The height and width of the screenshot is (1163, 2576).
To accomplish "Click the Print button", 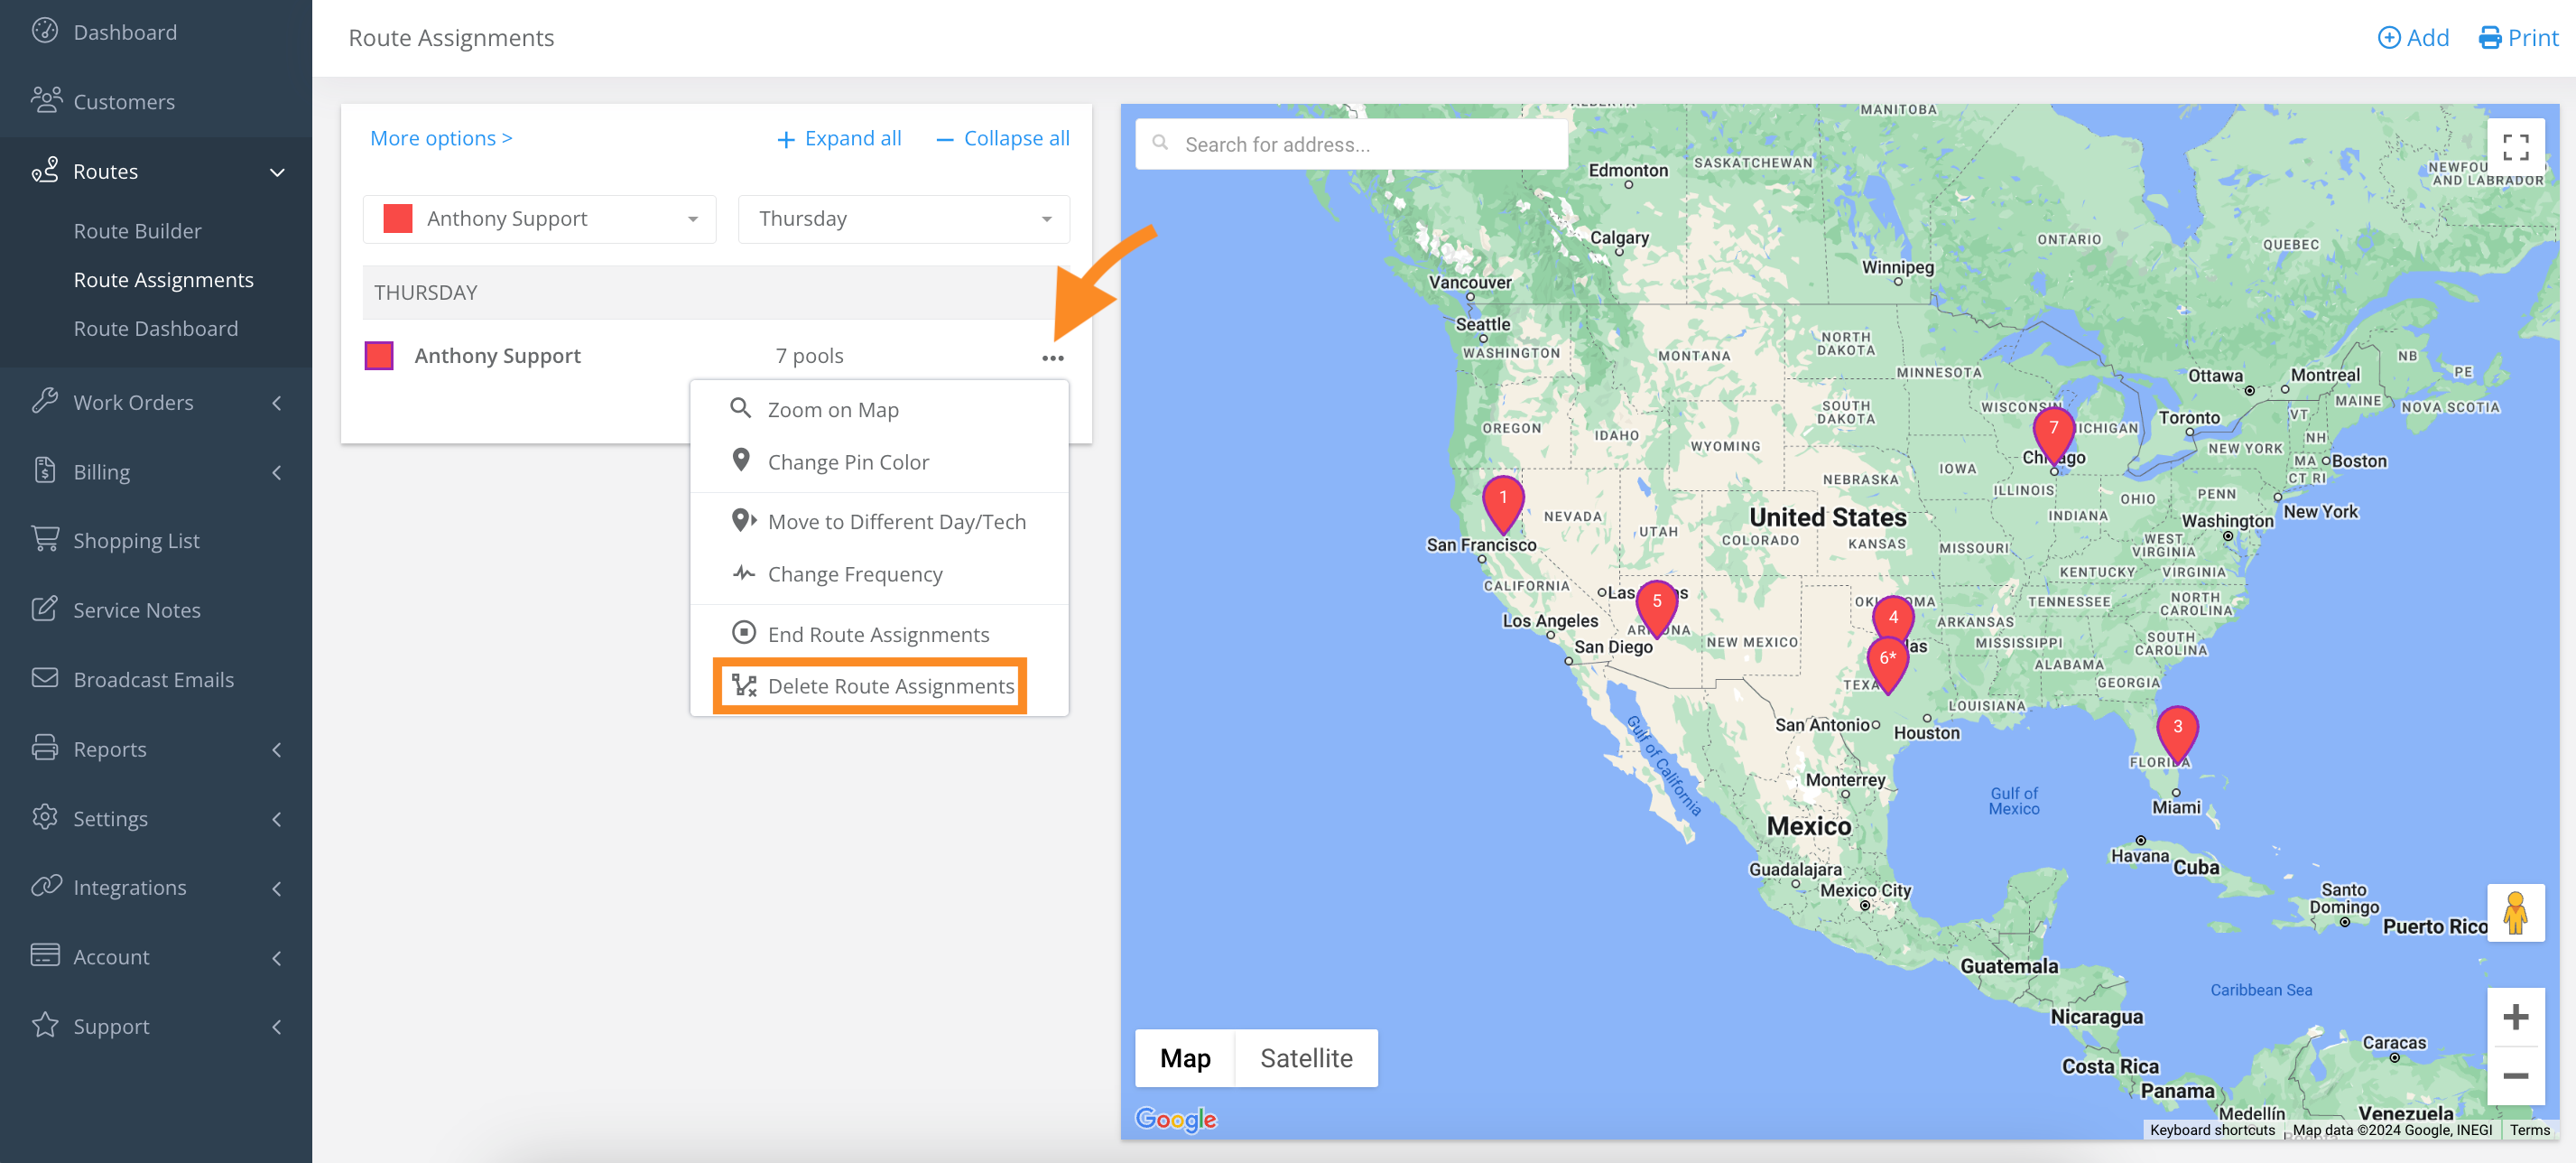I will click(x=2517, y=37).
